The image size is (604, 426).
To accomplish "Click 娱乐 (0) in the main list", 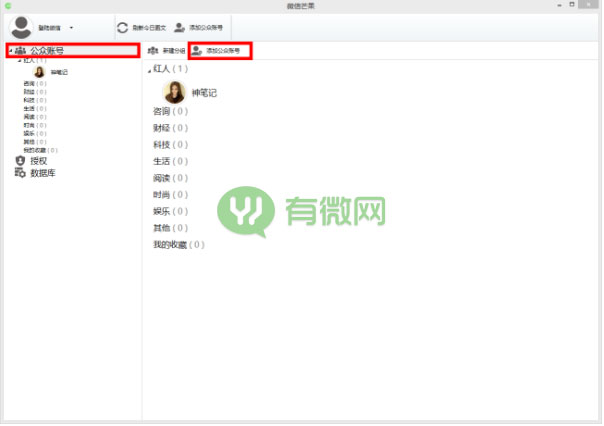I will pyautogui.click(x=171, y=211).
